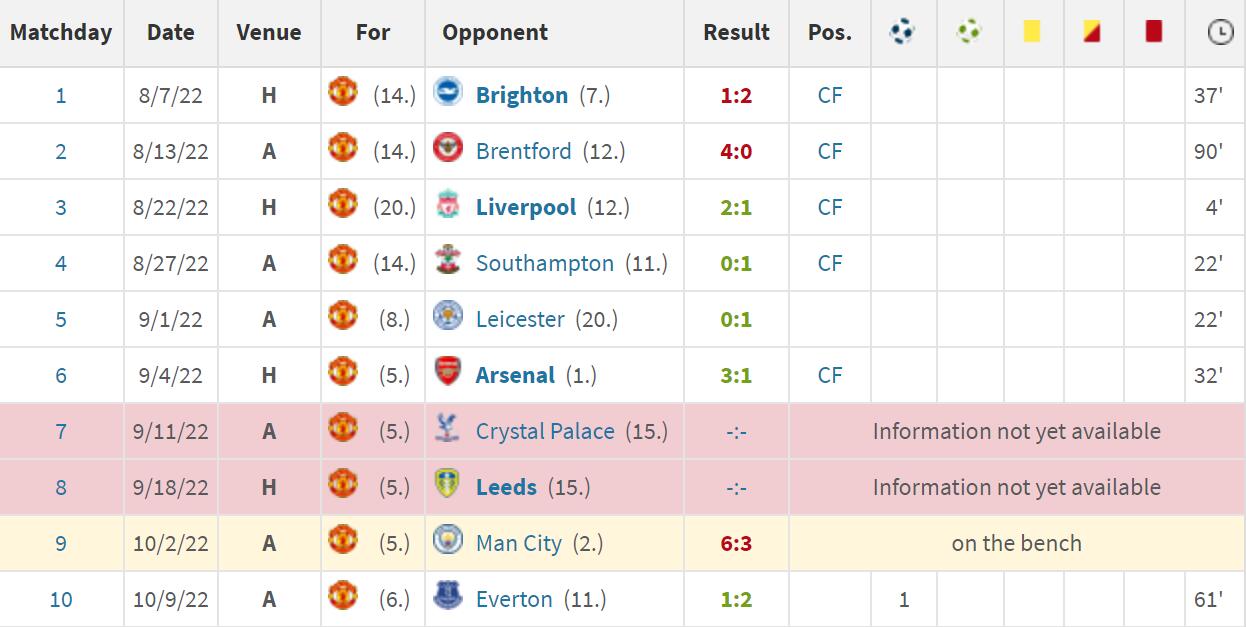This screenshot has height=627, width=1246.
Task: Click the Everton club crest icon
Action: (x=447, y=597)
